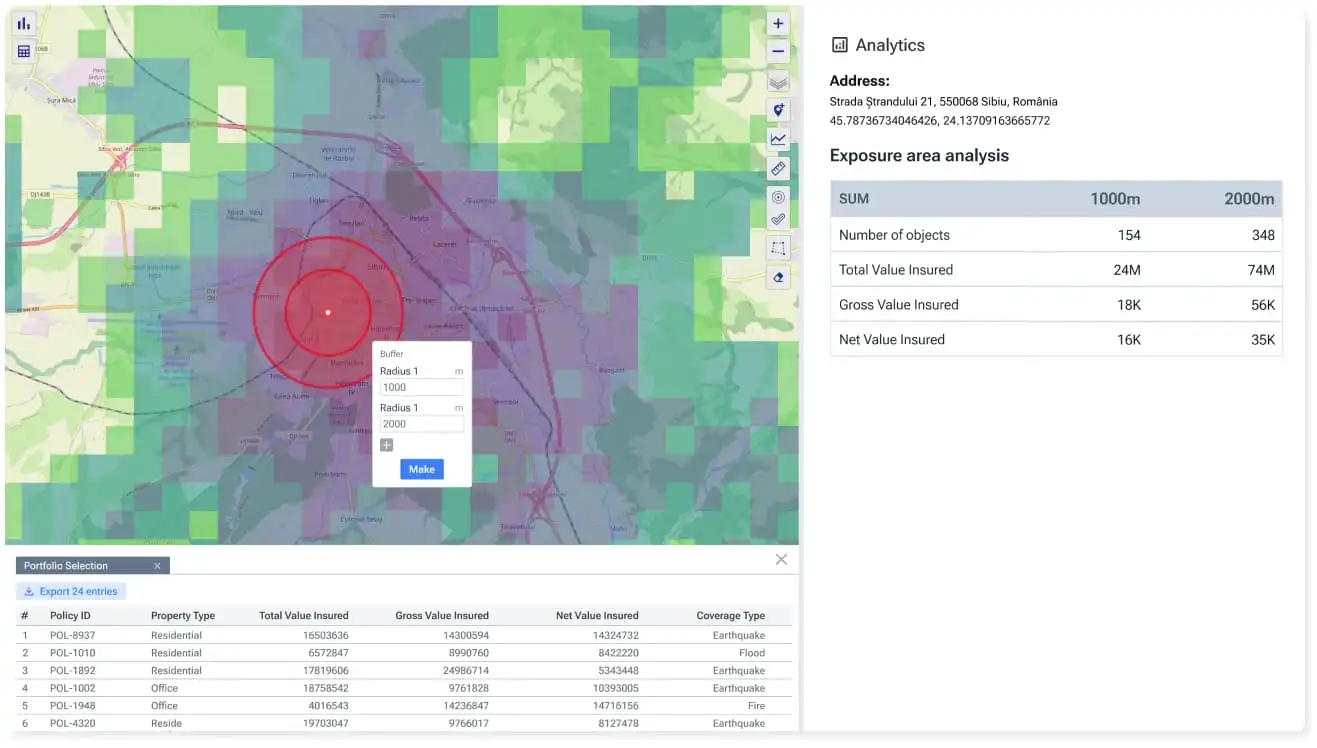This screenshot has height=748, width=1317.
Task: Sort by Coverage Type column header
Action: coord(731,615)
